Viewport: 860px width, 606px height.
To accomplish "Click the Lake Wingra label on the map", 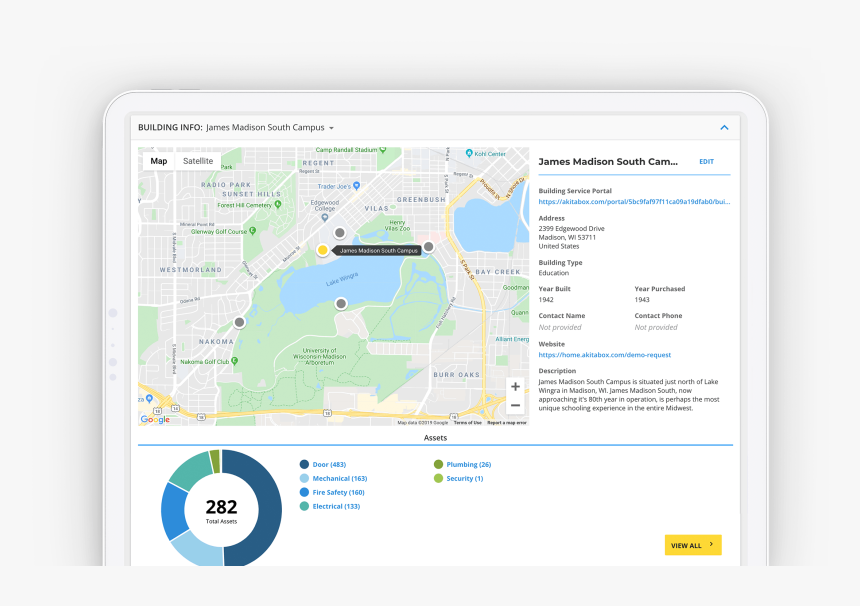I will 342,279.
